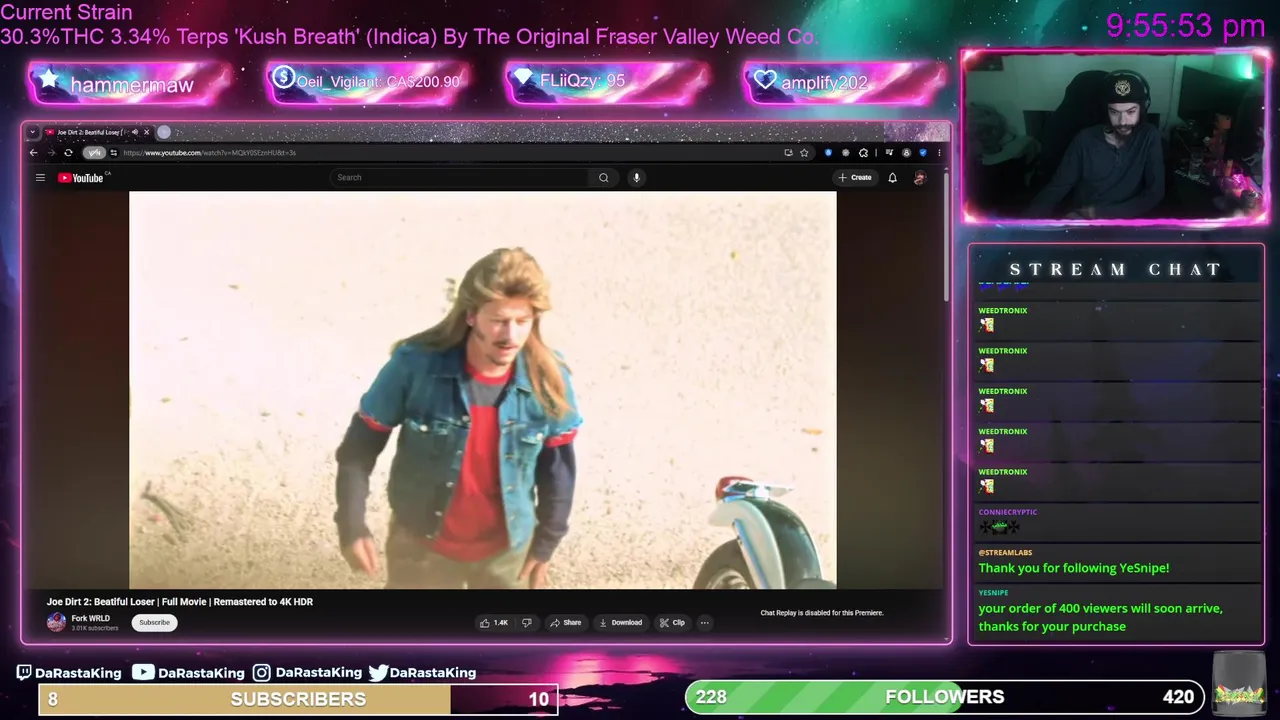This screenshot has height=720, width=1280.
Task: Select the Joe Dirt 2 browser tab
Action: click(96, 132)
